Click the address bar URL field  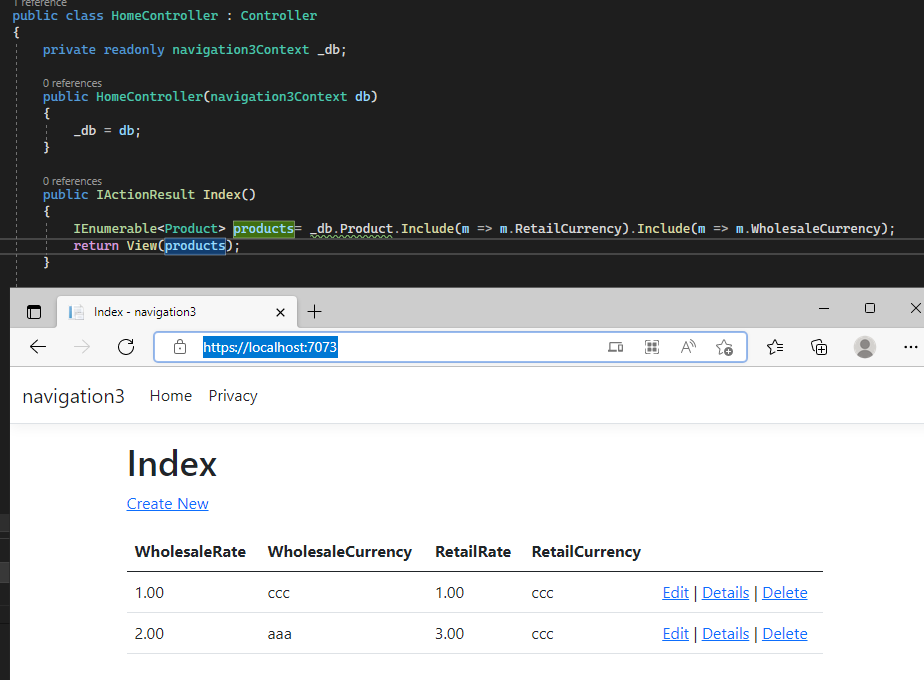[x=450, y=347]
